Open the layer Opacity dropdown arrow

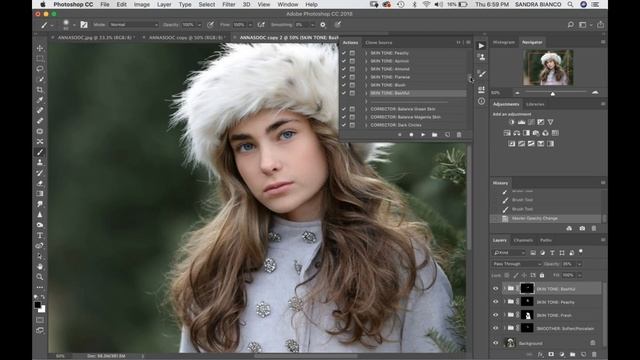[579, 264]
